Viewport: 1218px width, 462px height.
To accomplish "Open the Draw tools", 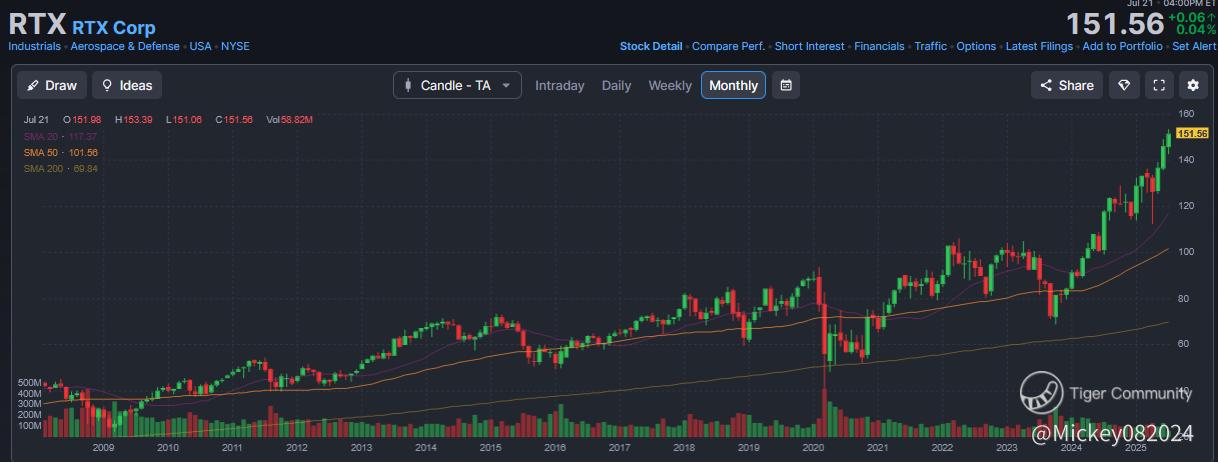I will [52, 85].
